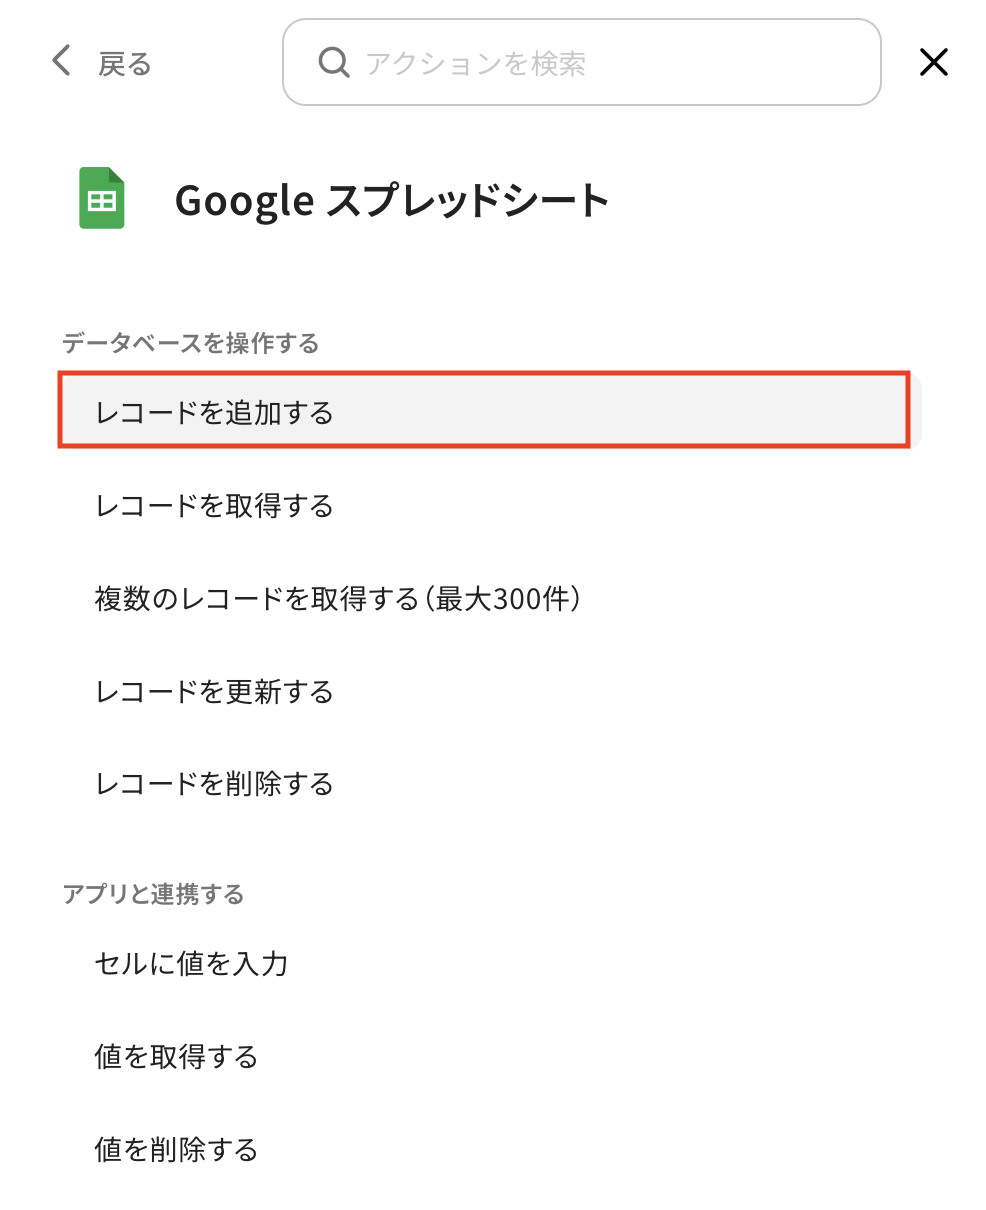
Task: Select レコードを更新する option
Action: tap(214, 691)
